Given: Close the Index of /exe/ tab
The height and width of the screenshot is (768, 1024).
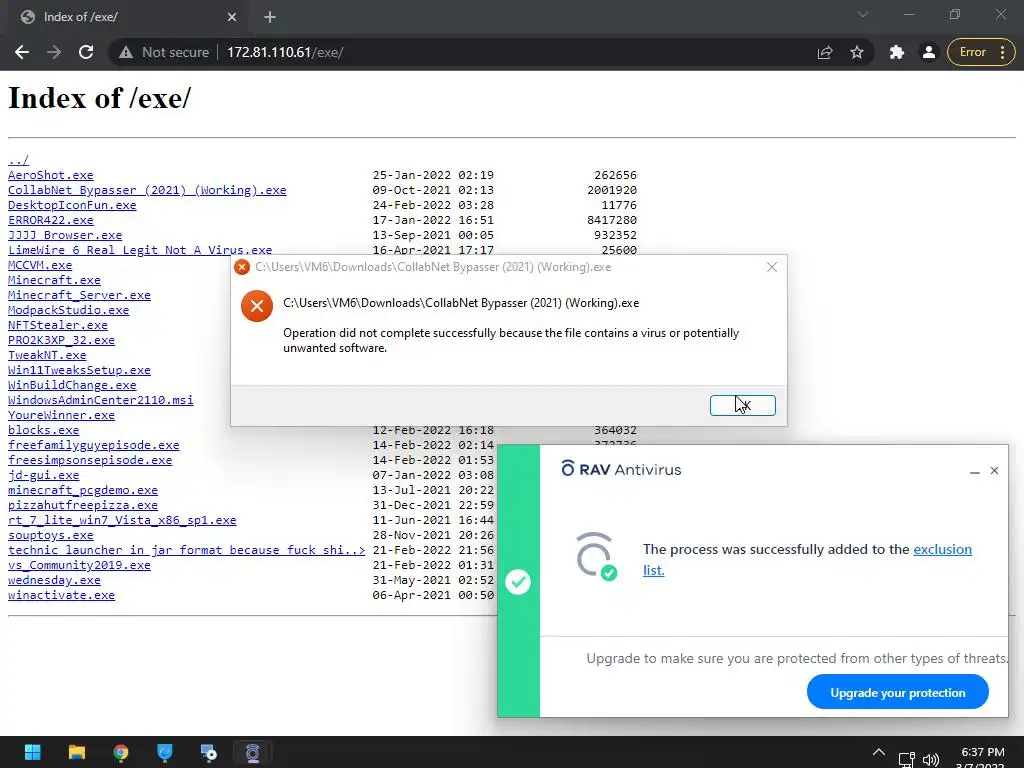Looking at the screenshot, I should tap(232, 17).
